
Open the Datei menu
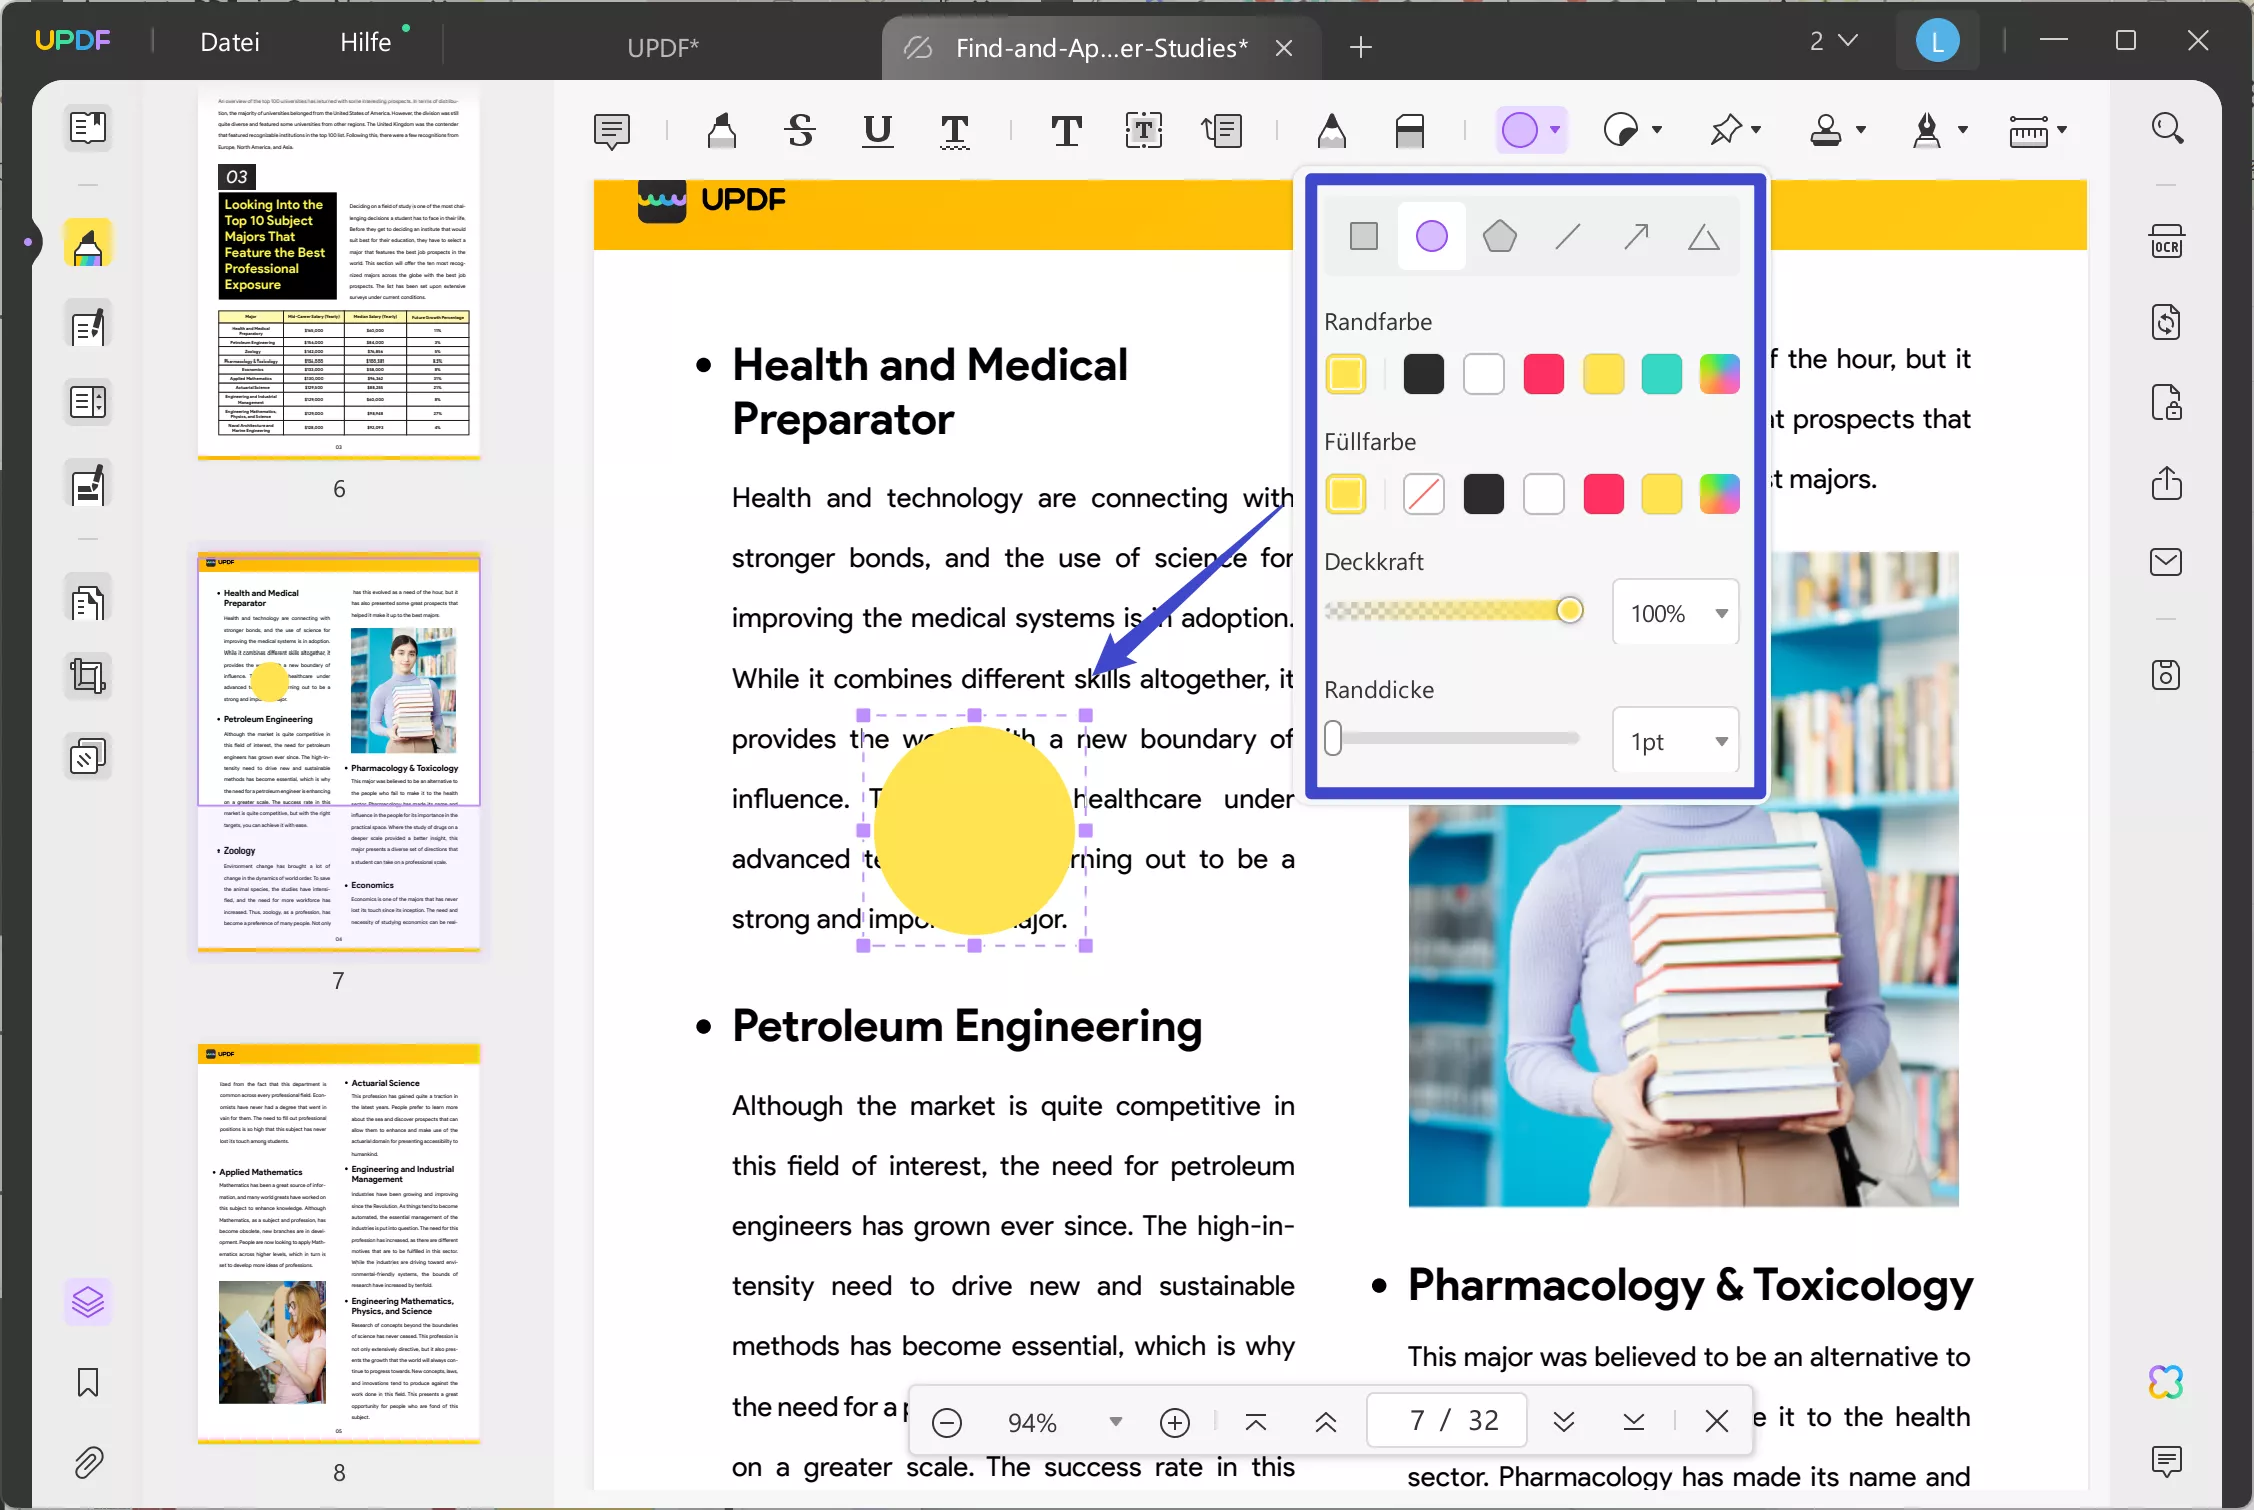point(229,41)
